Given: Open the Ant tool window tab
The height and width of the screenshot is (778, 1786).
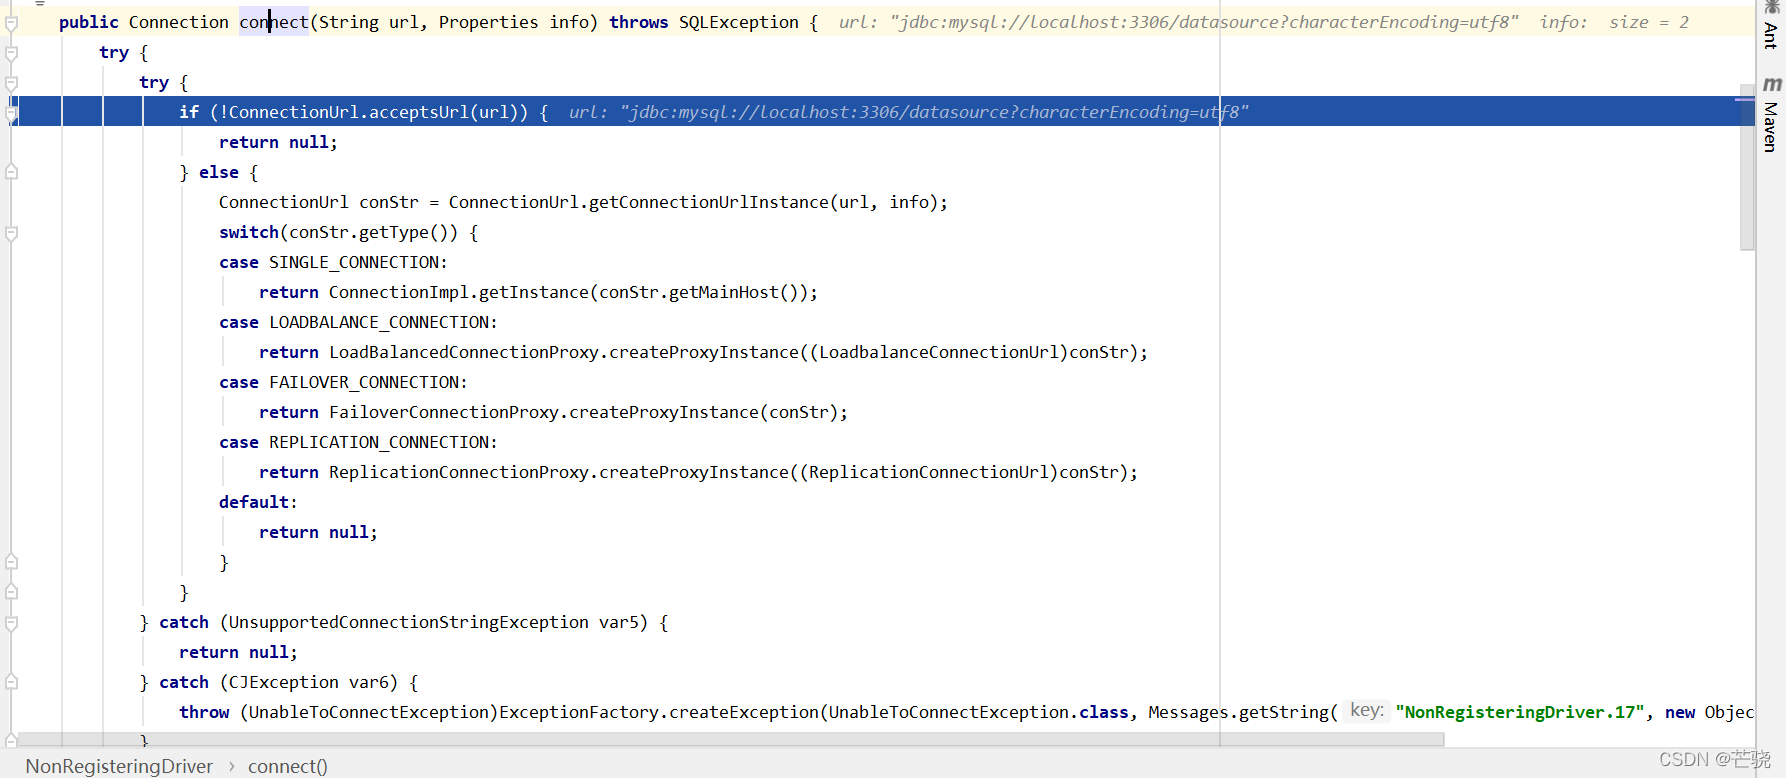Looking at the screenshot, I should click(x=1771, y=26).
